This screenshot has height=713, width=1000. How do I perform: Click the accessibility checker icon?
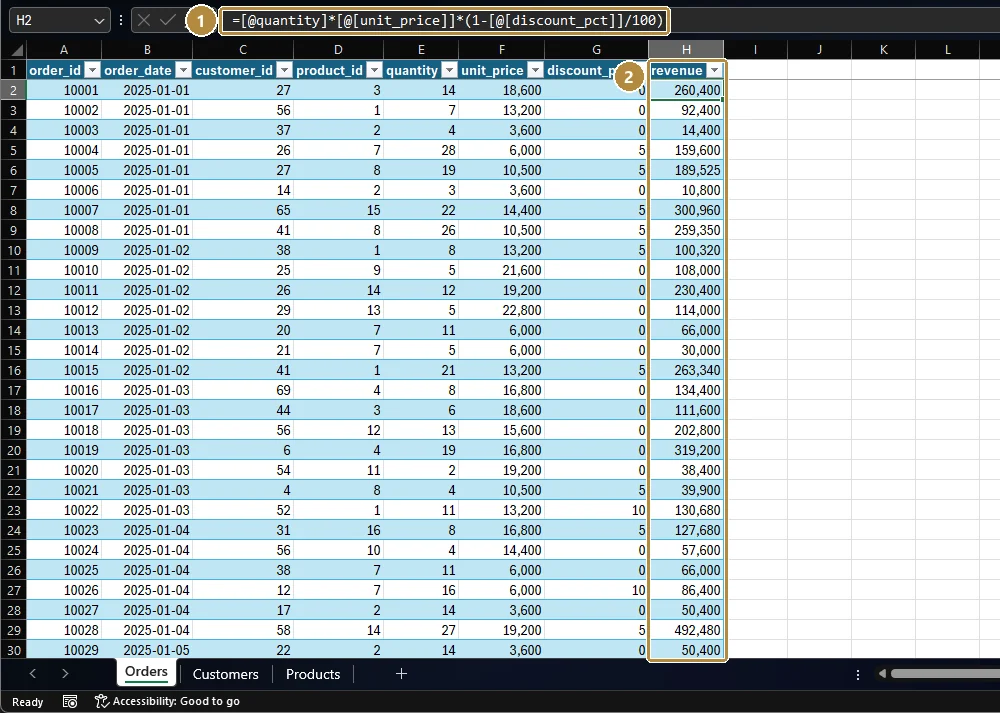coord(101,702)
